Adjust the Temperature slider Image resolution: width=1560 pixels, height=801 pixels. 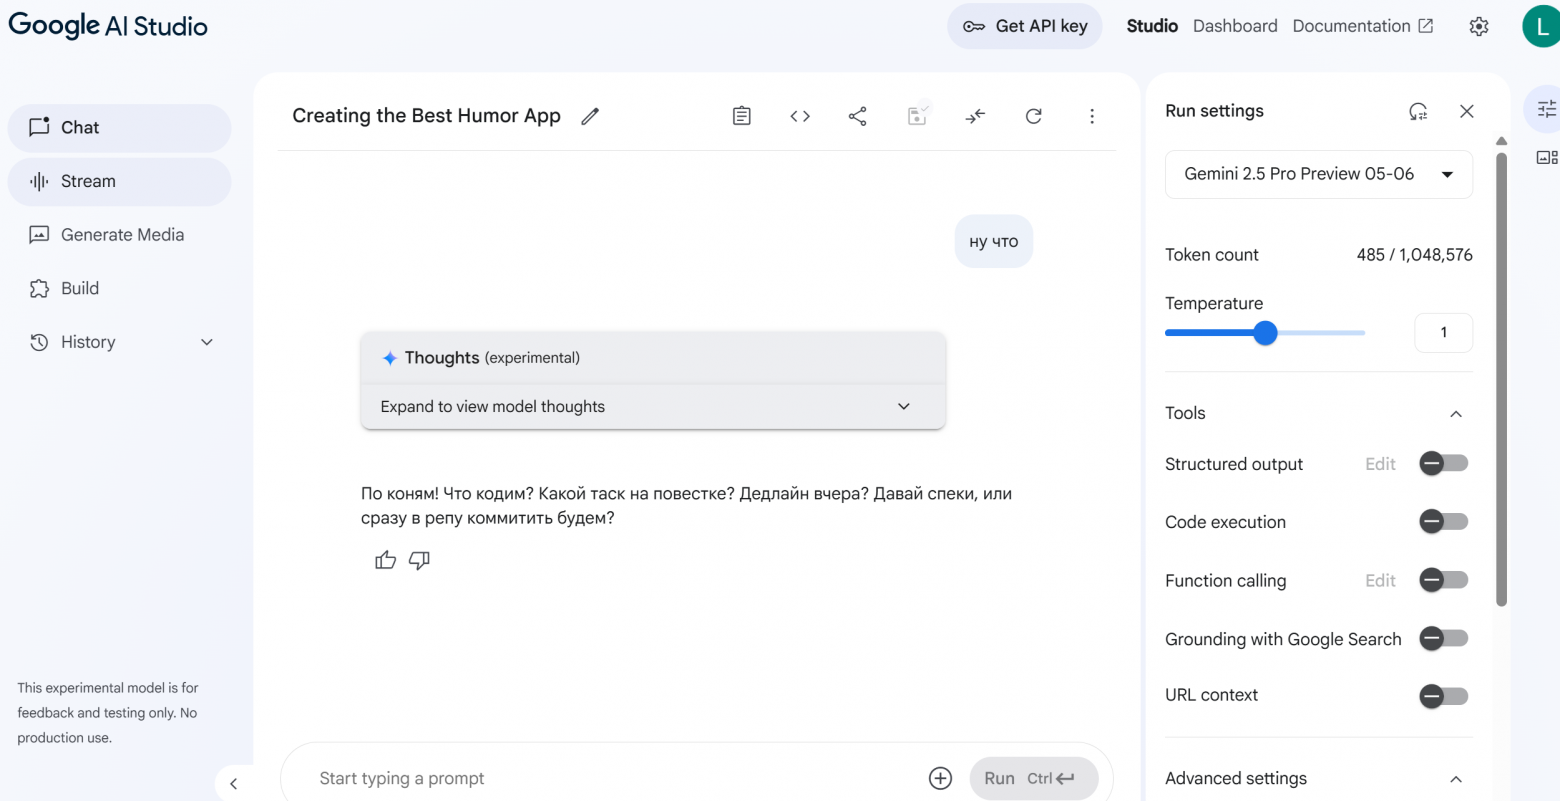[1265, 333]
